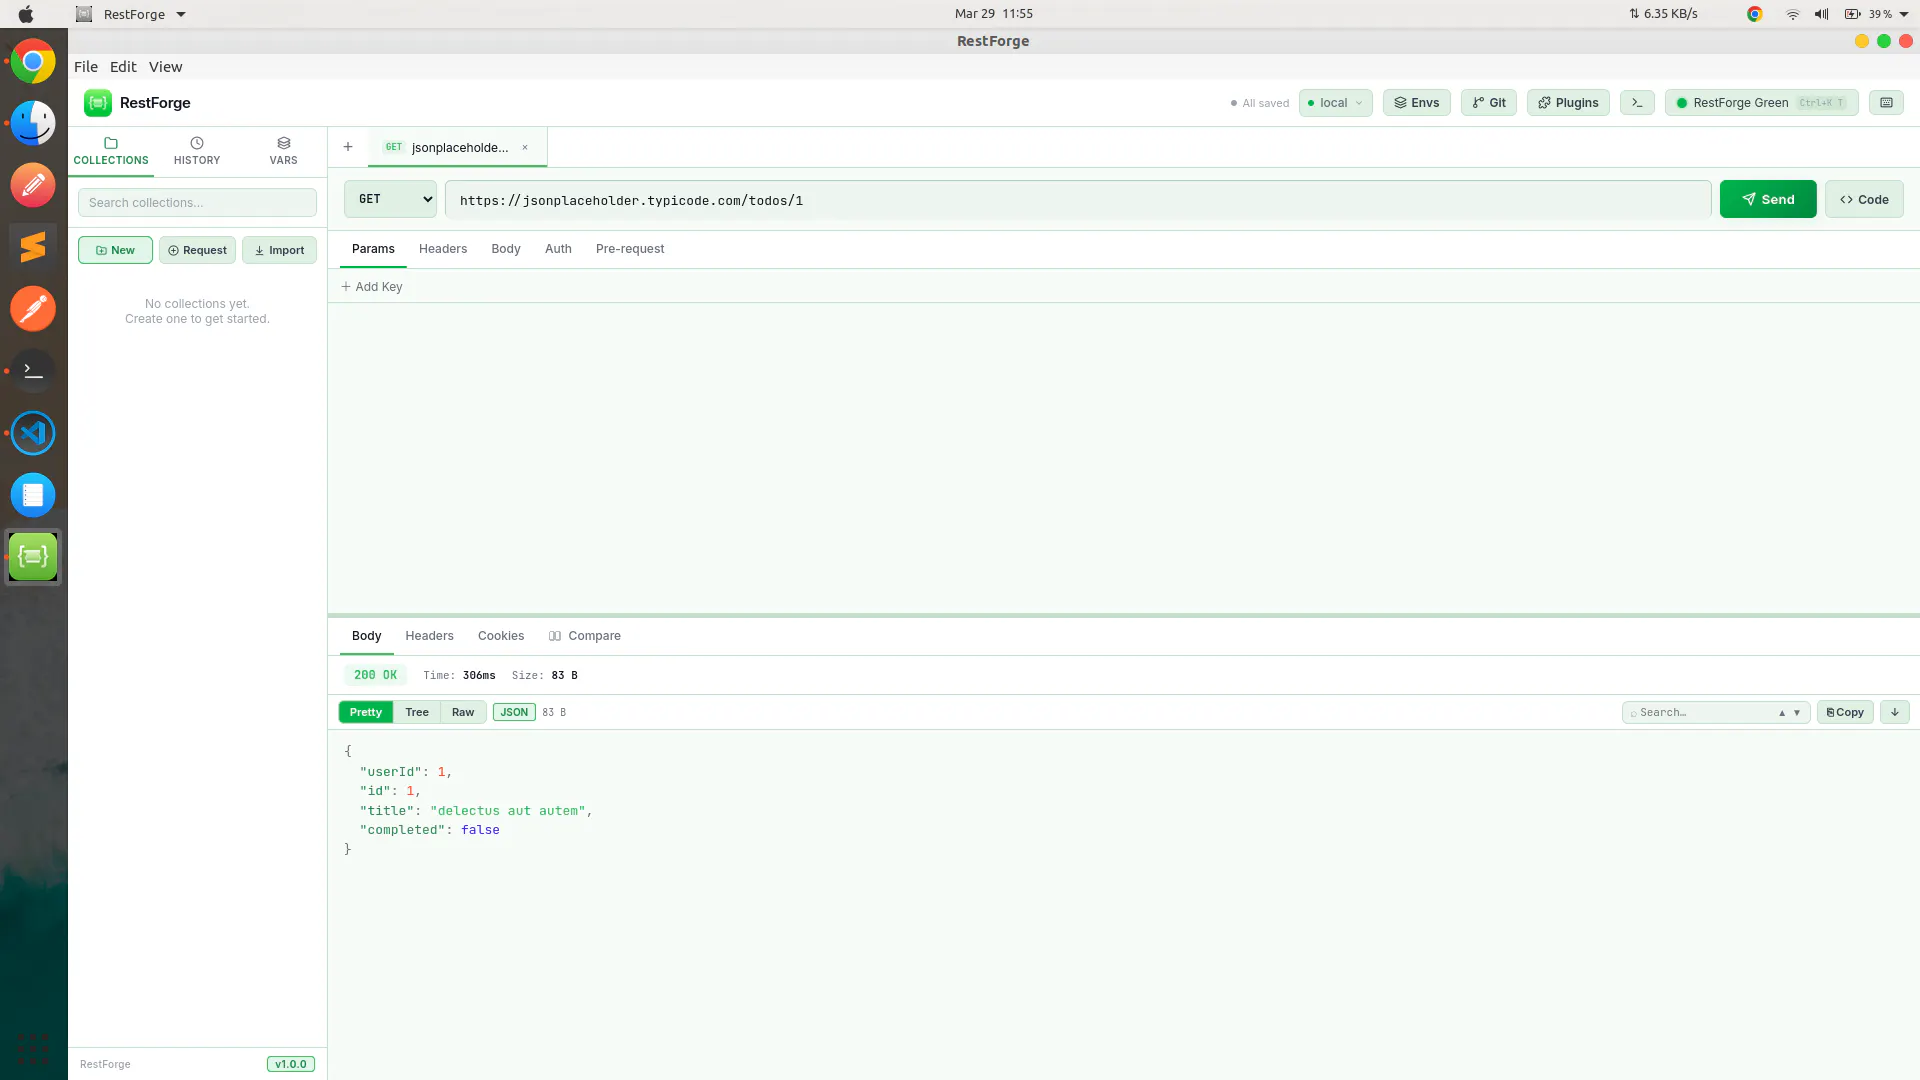Screen dimensions: 1920x1080
Task: Click the RestForge logo in the header
Action: pos(98,103)
